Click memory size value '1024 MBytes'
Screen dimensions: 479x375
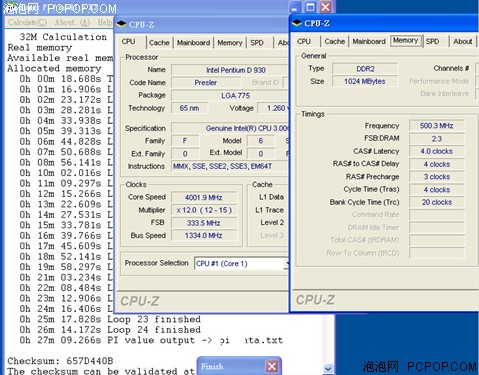(365, 81)
